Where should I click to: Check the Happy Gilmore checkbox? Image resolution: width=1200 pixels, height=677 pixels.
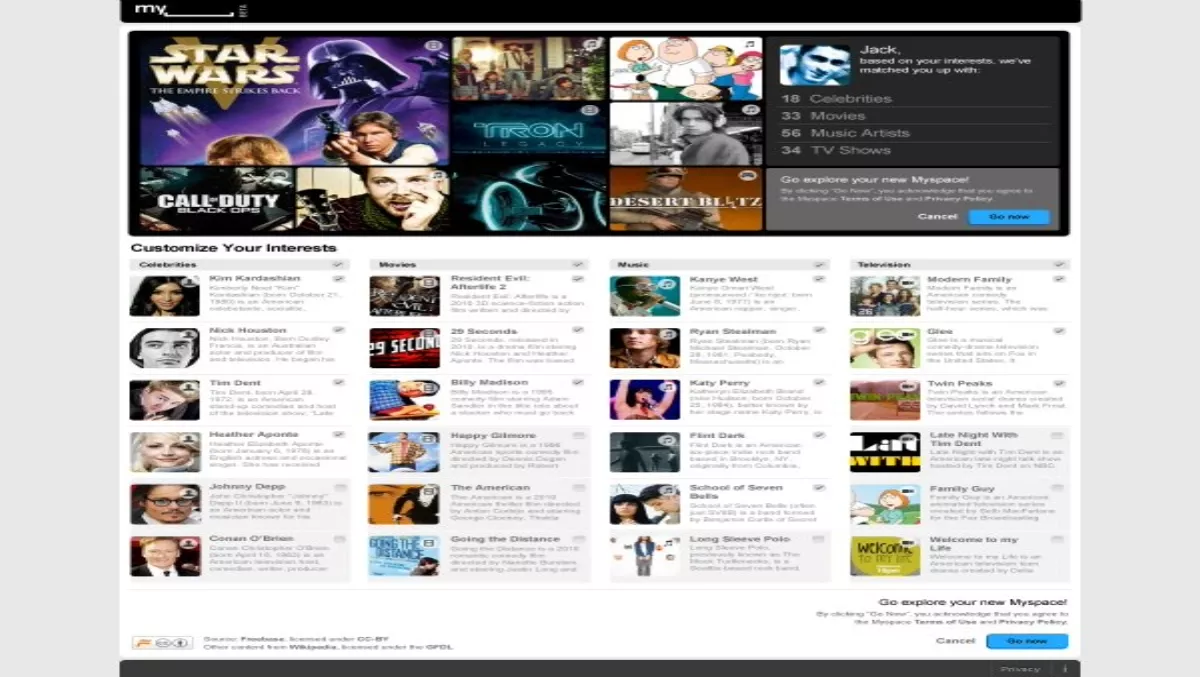pyautogui.click(x=579, y=435)
